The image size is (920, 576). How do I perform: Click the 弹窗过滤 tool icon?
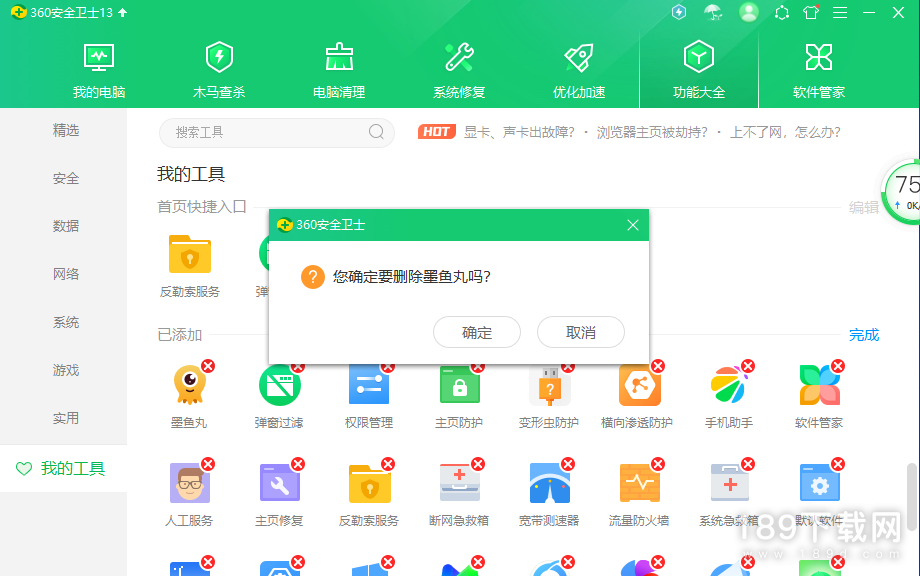coord(279,385)
